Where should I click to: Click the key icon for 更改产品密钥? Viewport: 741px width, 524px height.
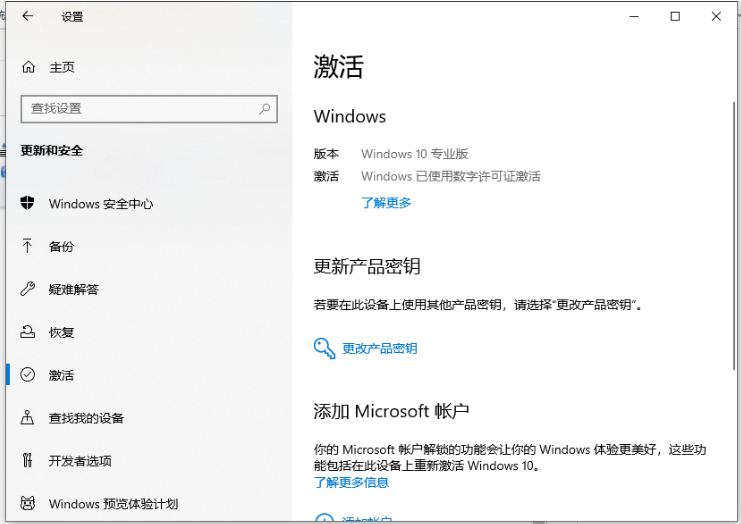324,349
